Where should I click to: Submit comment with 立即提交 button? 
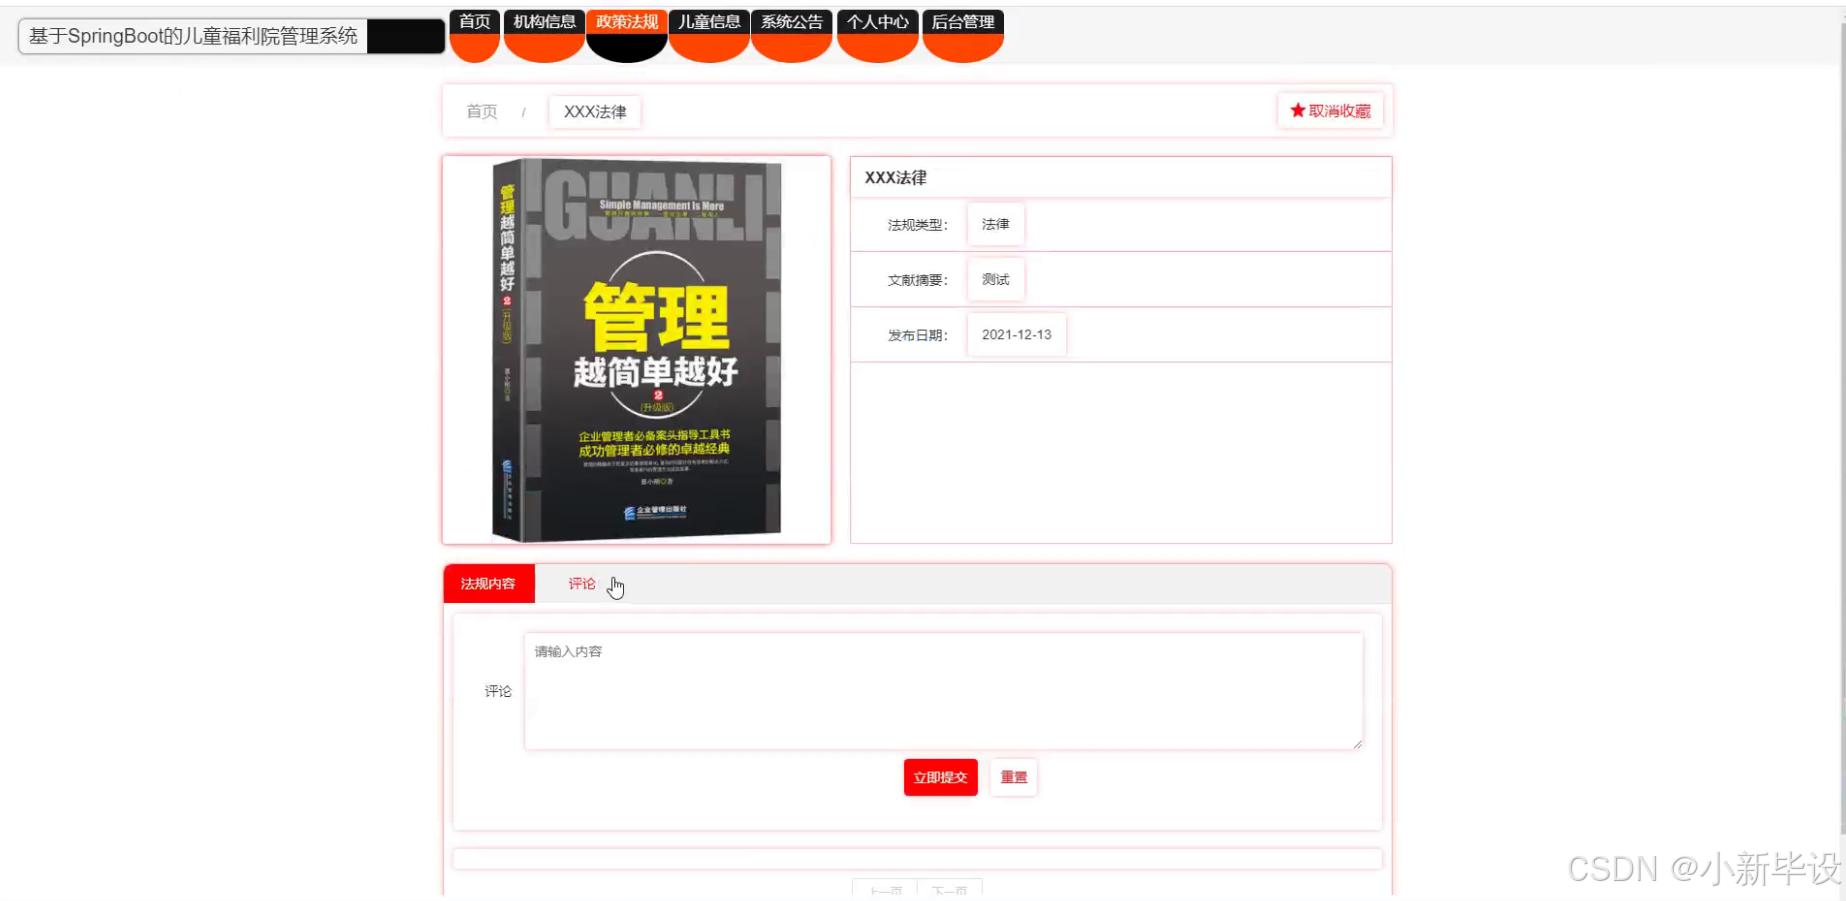point(940,777)
